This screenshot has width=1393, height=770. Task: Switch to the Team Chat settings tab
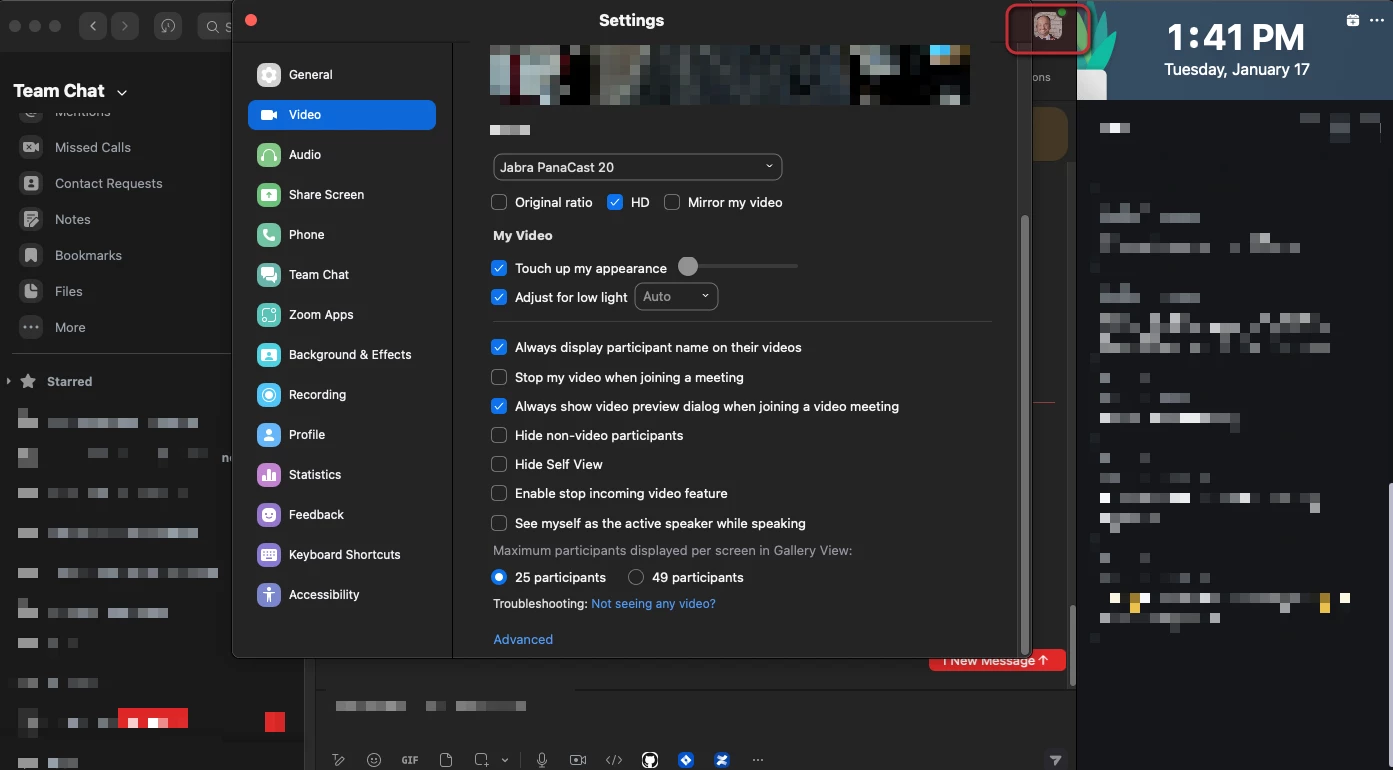coord(342,275)
